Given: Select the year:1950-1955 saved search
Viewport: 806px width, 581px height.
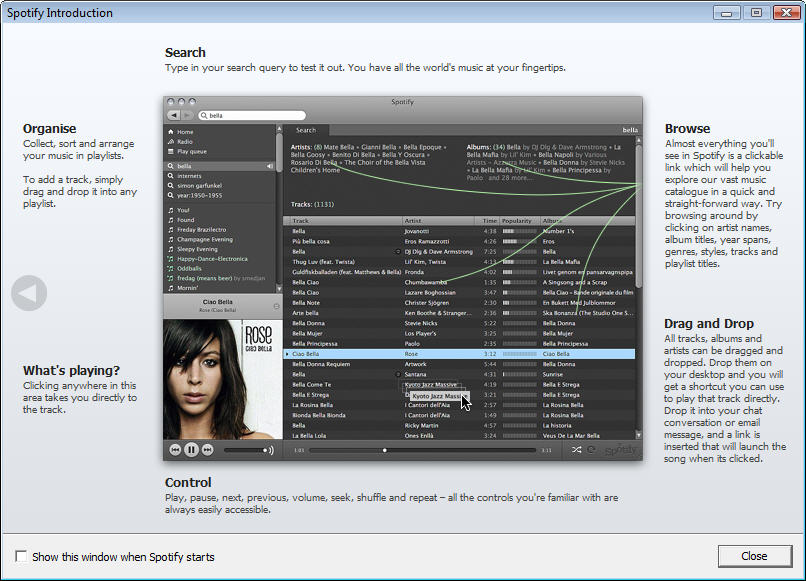Looking at the screenshot, I should coord(199,195).
